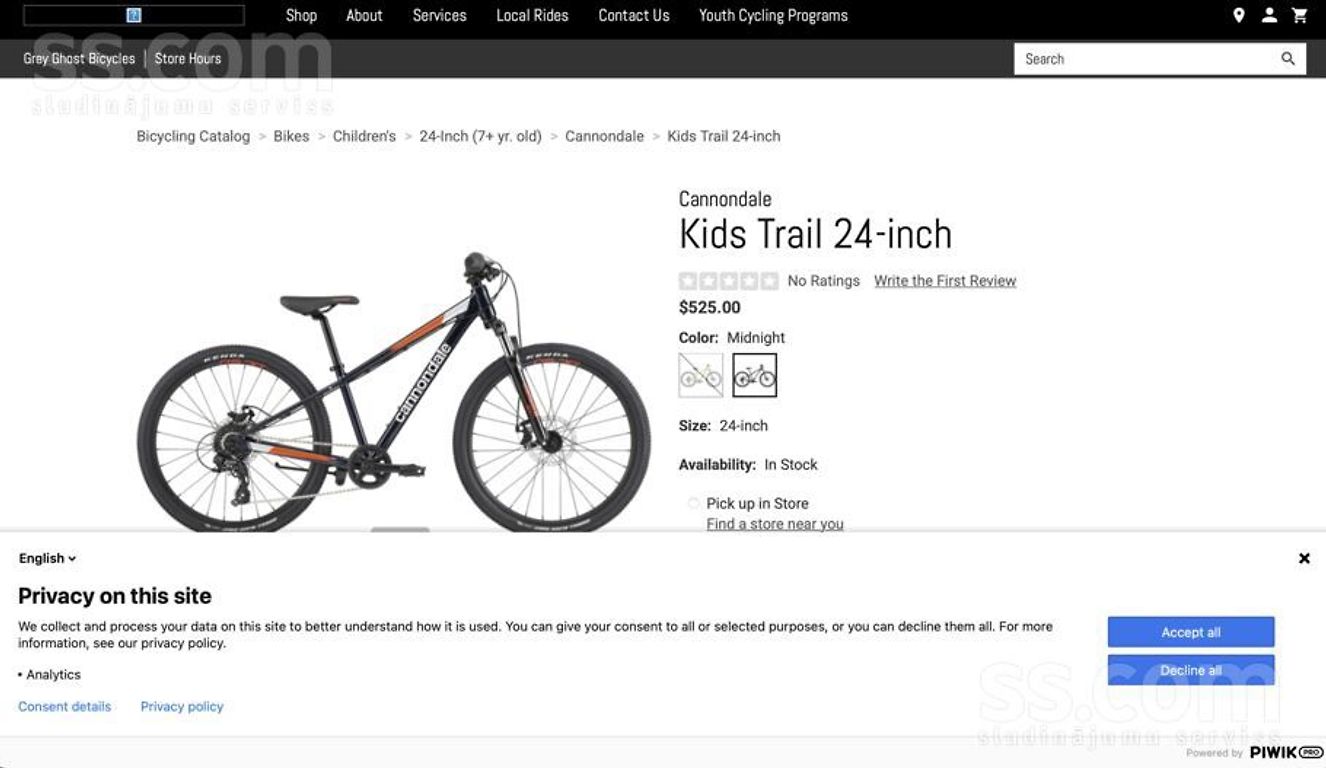Open the English language dropdown
Viewport: 1326px width, 768px height.
tap(47, 559)
